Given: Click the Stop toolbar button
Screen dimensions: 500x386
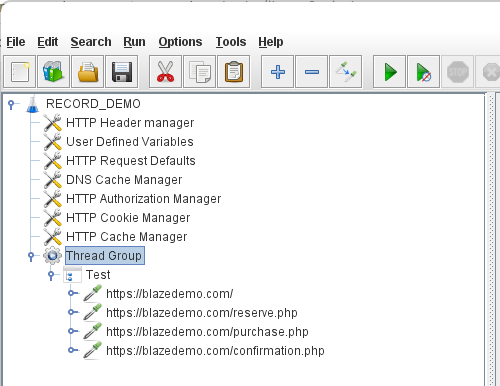Looking at the screenshot, I should click(x=458, y=72).
